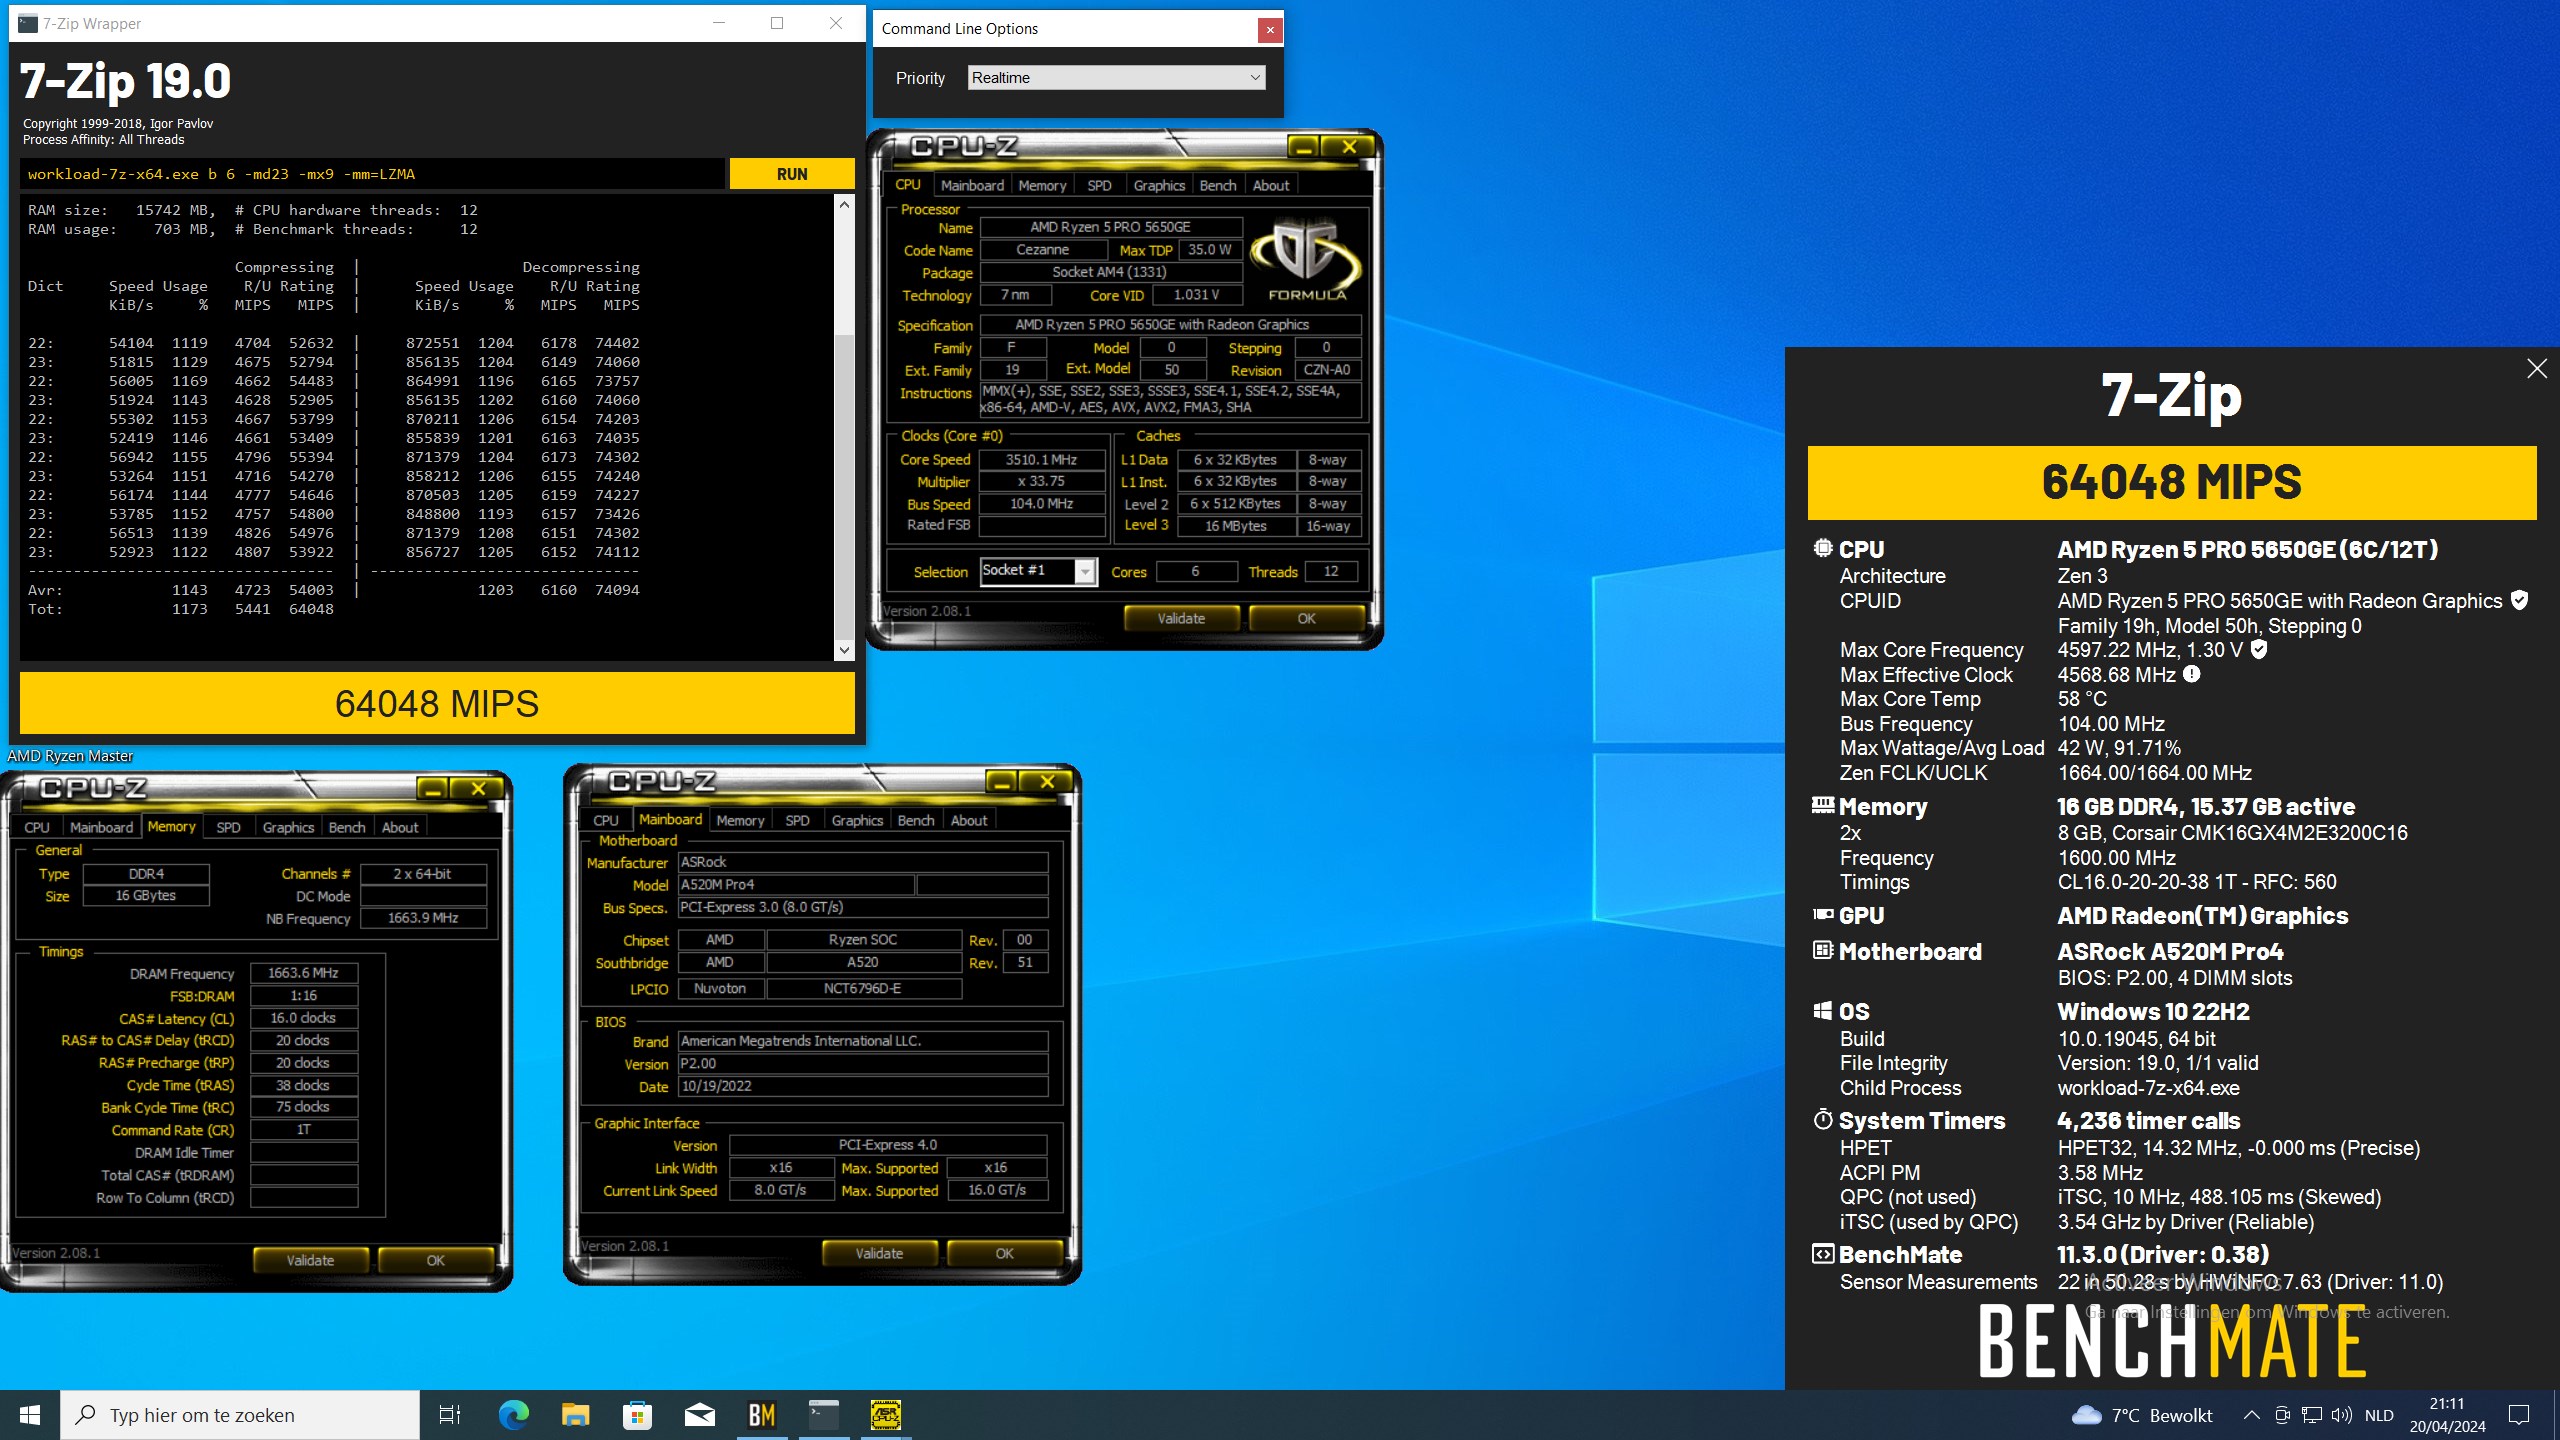Show hidden system tray icons
Viewport: 2560px width, 1440px height.
[2251, 1415]
